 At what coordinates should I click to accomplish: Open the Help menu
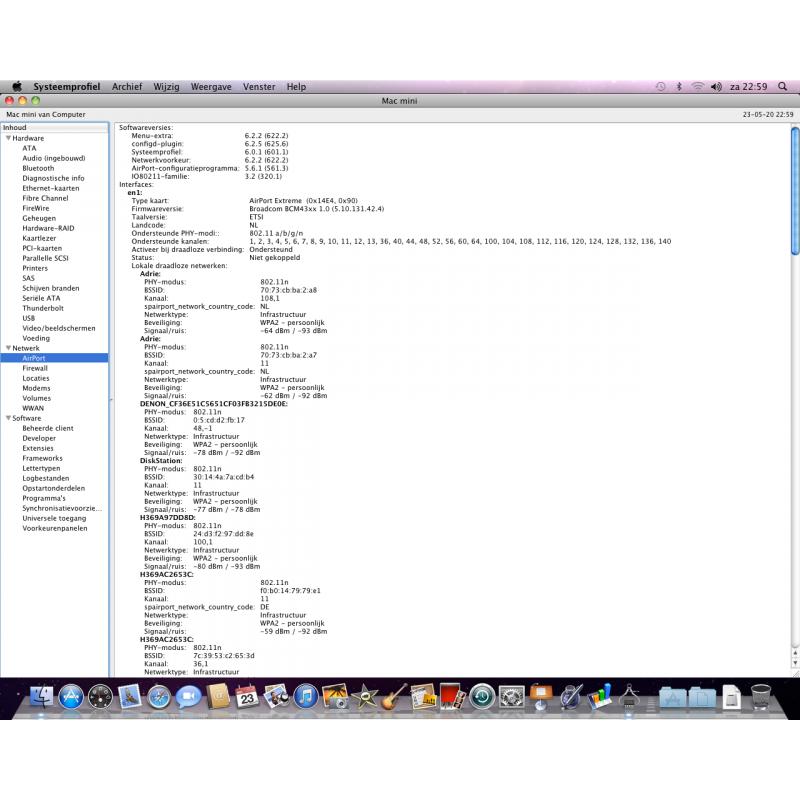[296, 87]
